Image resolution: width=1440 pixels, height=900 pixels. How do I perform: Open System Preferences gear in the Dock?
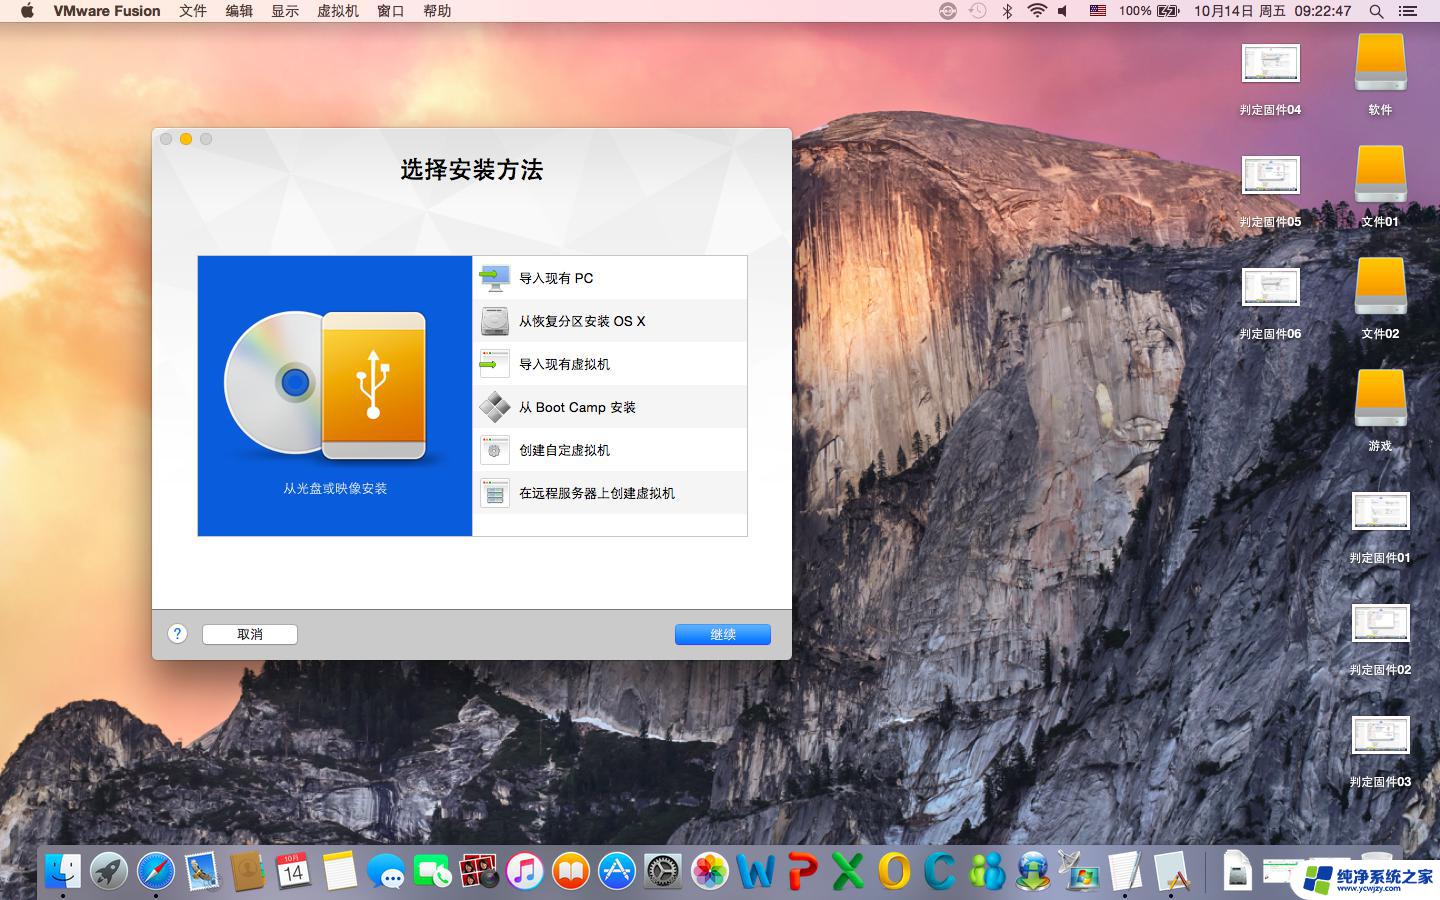(663, 871)
